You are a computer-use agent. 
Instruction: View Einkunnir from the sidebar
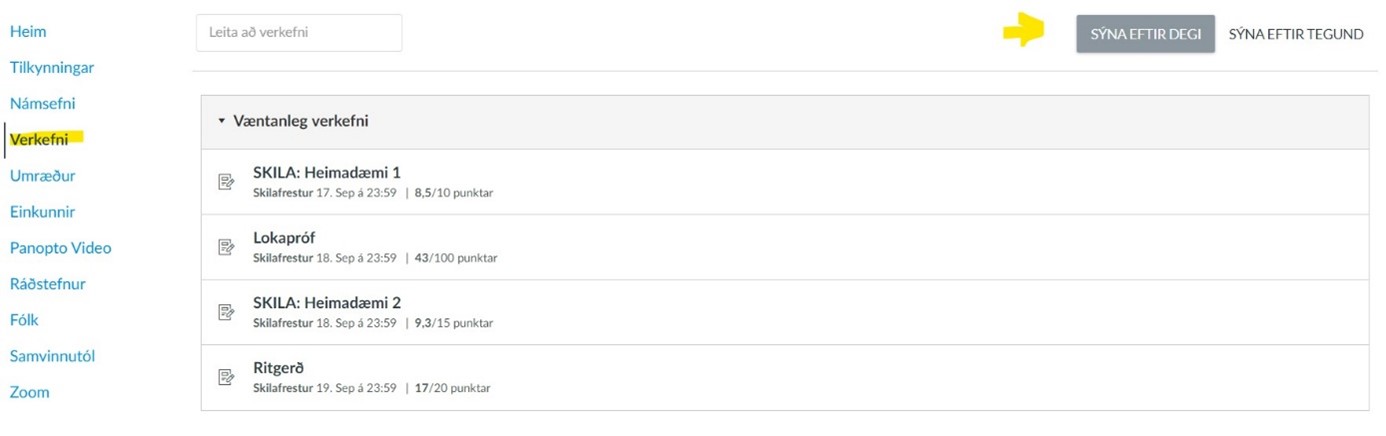point(43,212)
